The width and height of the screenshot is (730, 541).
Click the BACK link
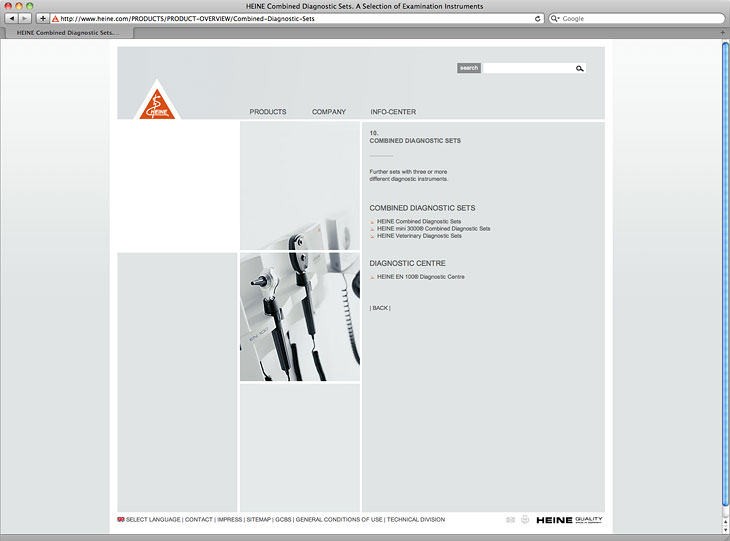click(380, 308)
